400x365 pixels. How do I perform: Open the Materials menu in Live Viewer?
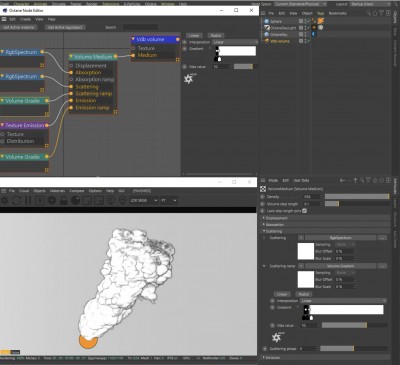(57, 191)
